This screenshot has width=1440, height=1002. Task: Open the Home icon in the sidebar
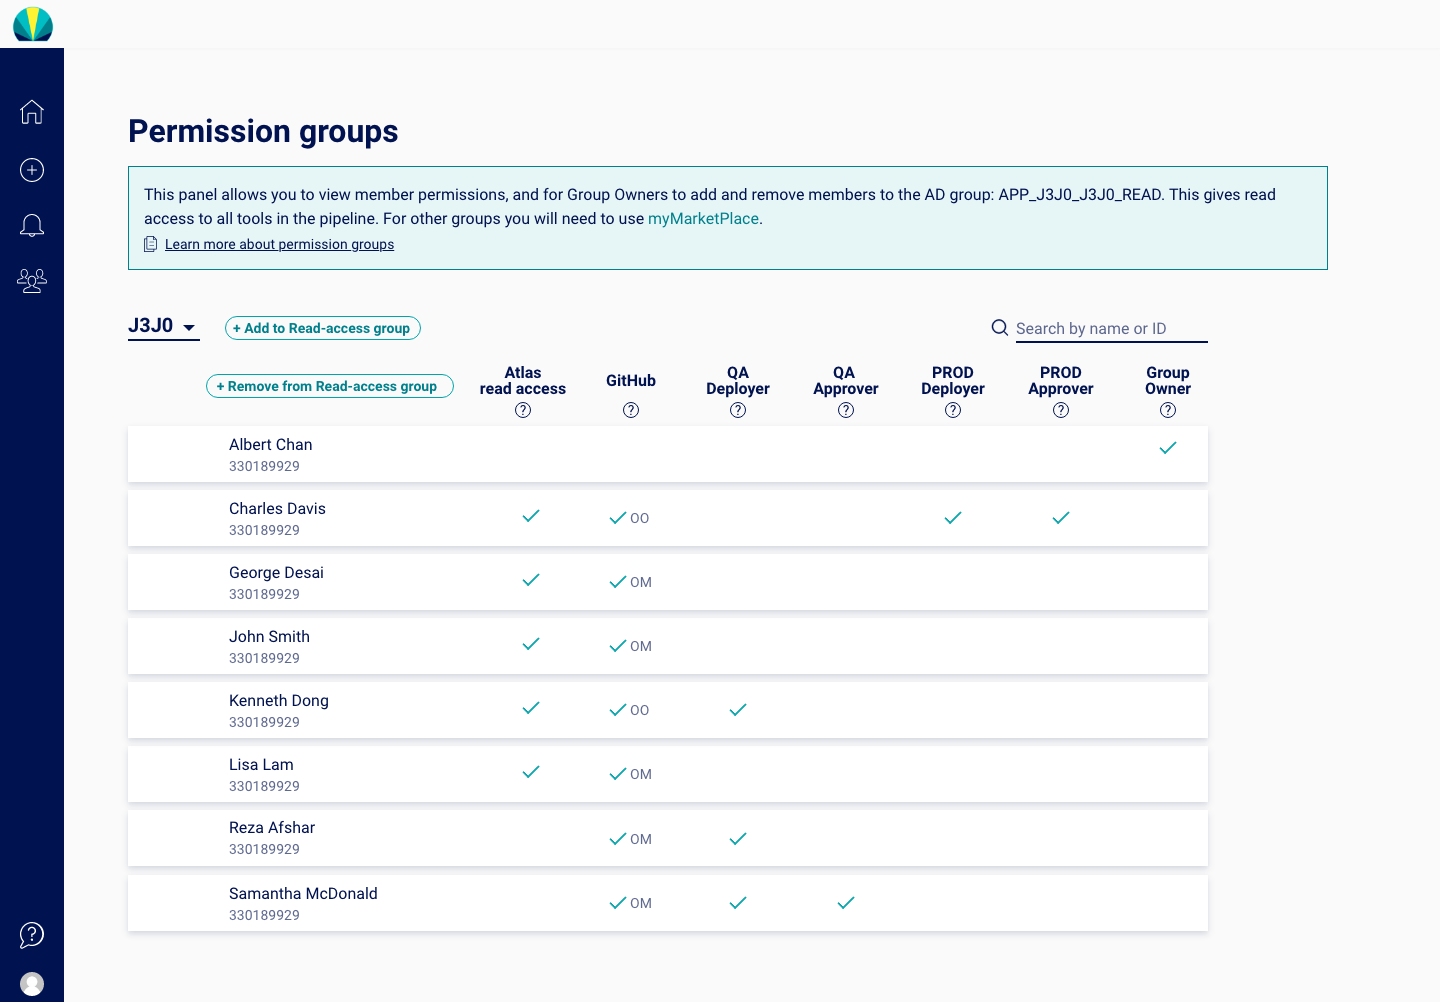click(x=32, y=112)
